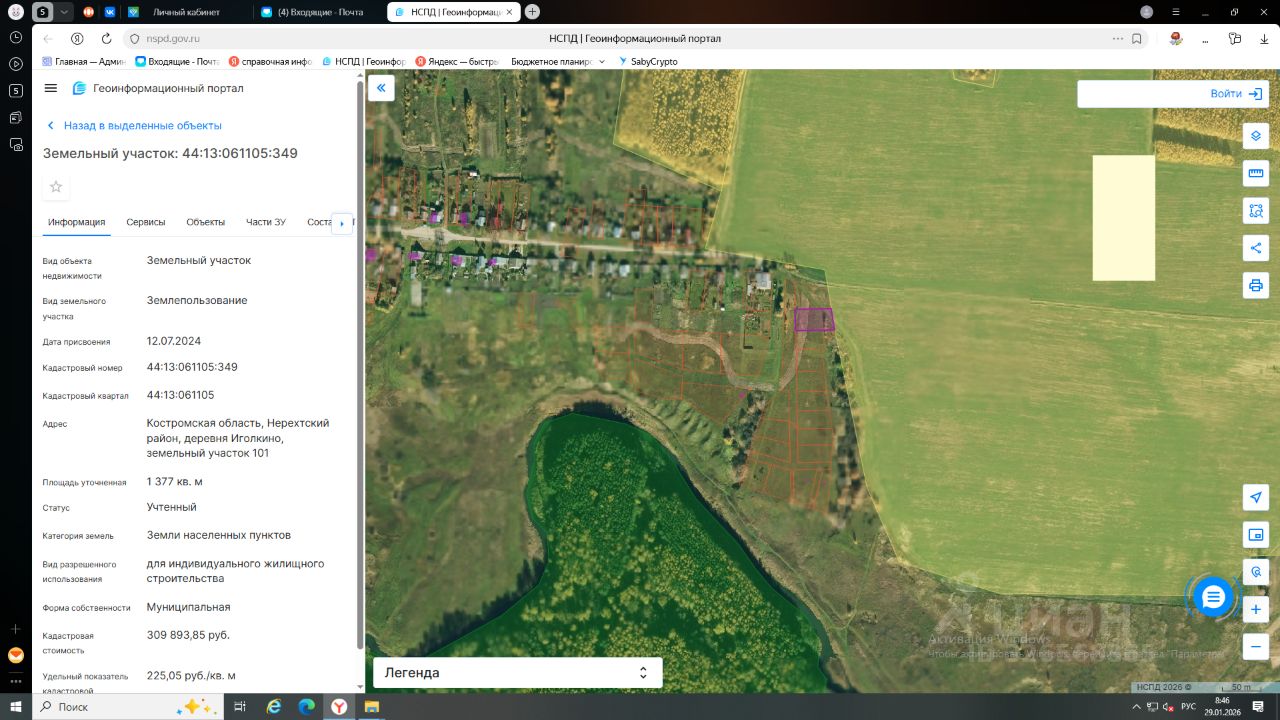Open Главная — Админ bookmark
The image size is (1280, 720).
click(x=85, y=61)
